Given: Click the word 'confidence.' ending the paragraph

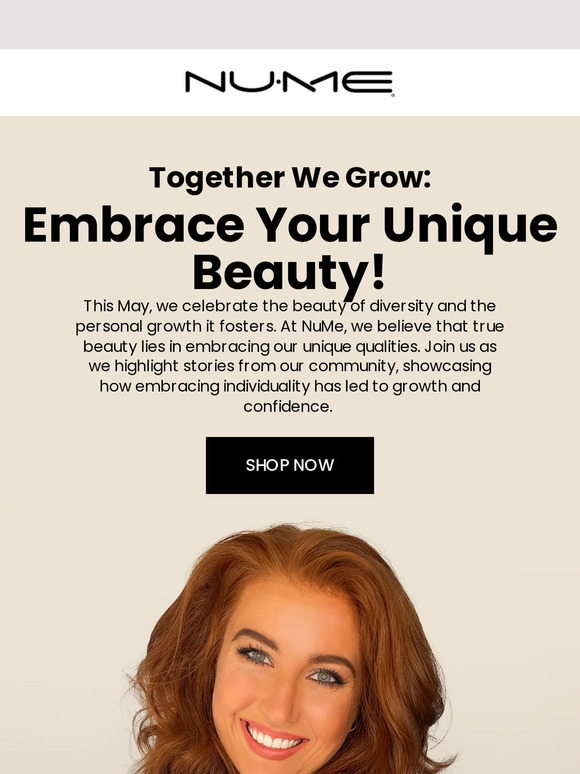Looking at the screenshot, I should coord(288,407).
